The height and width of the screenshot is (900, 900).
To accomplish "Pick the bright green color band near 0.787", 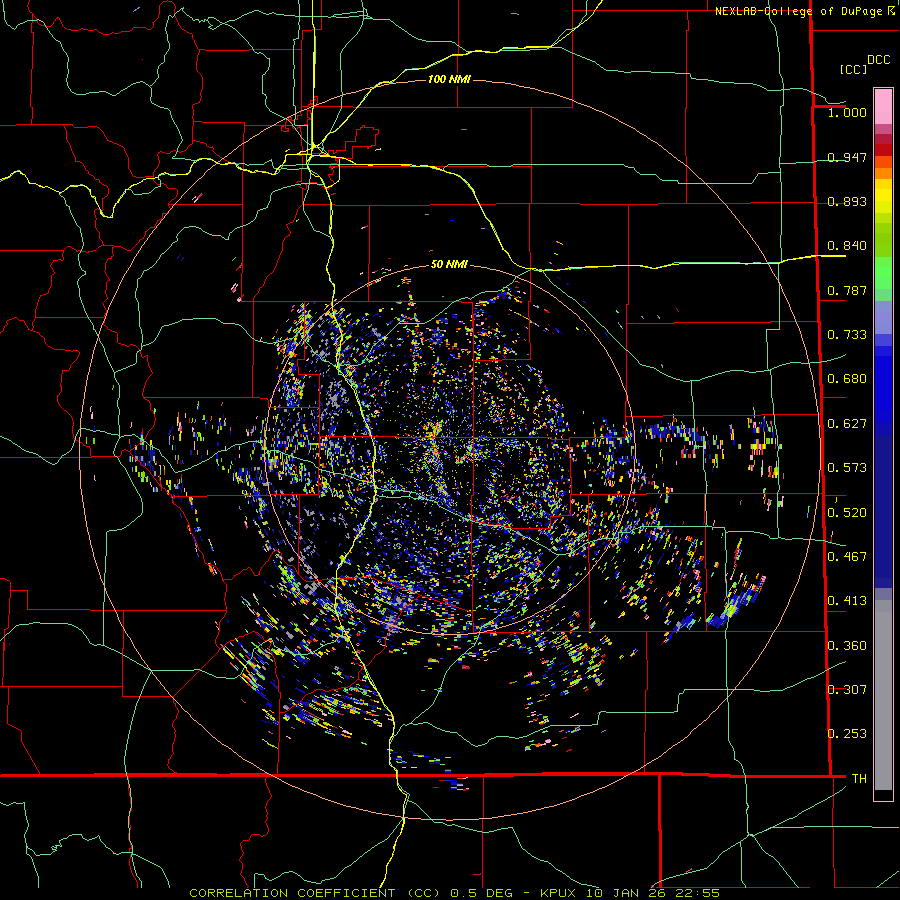I will (x=883, y=273).
